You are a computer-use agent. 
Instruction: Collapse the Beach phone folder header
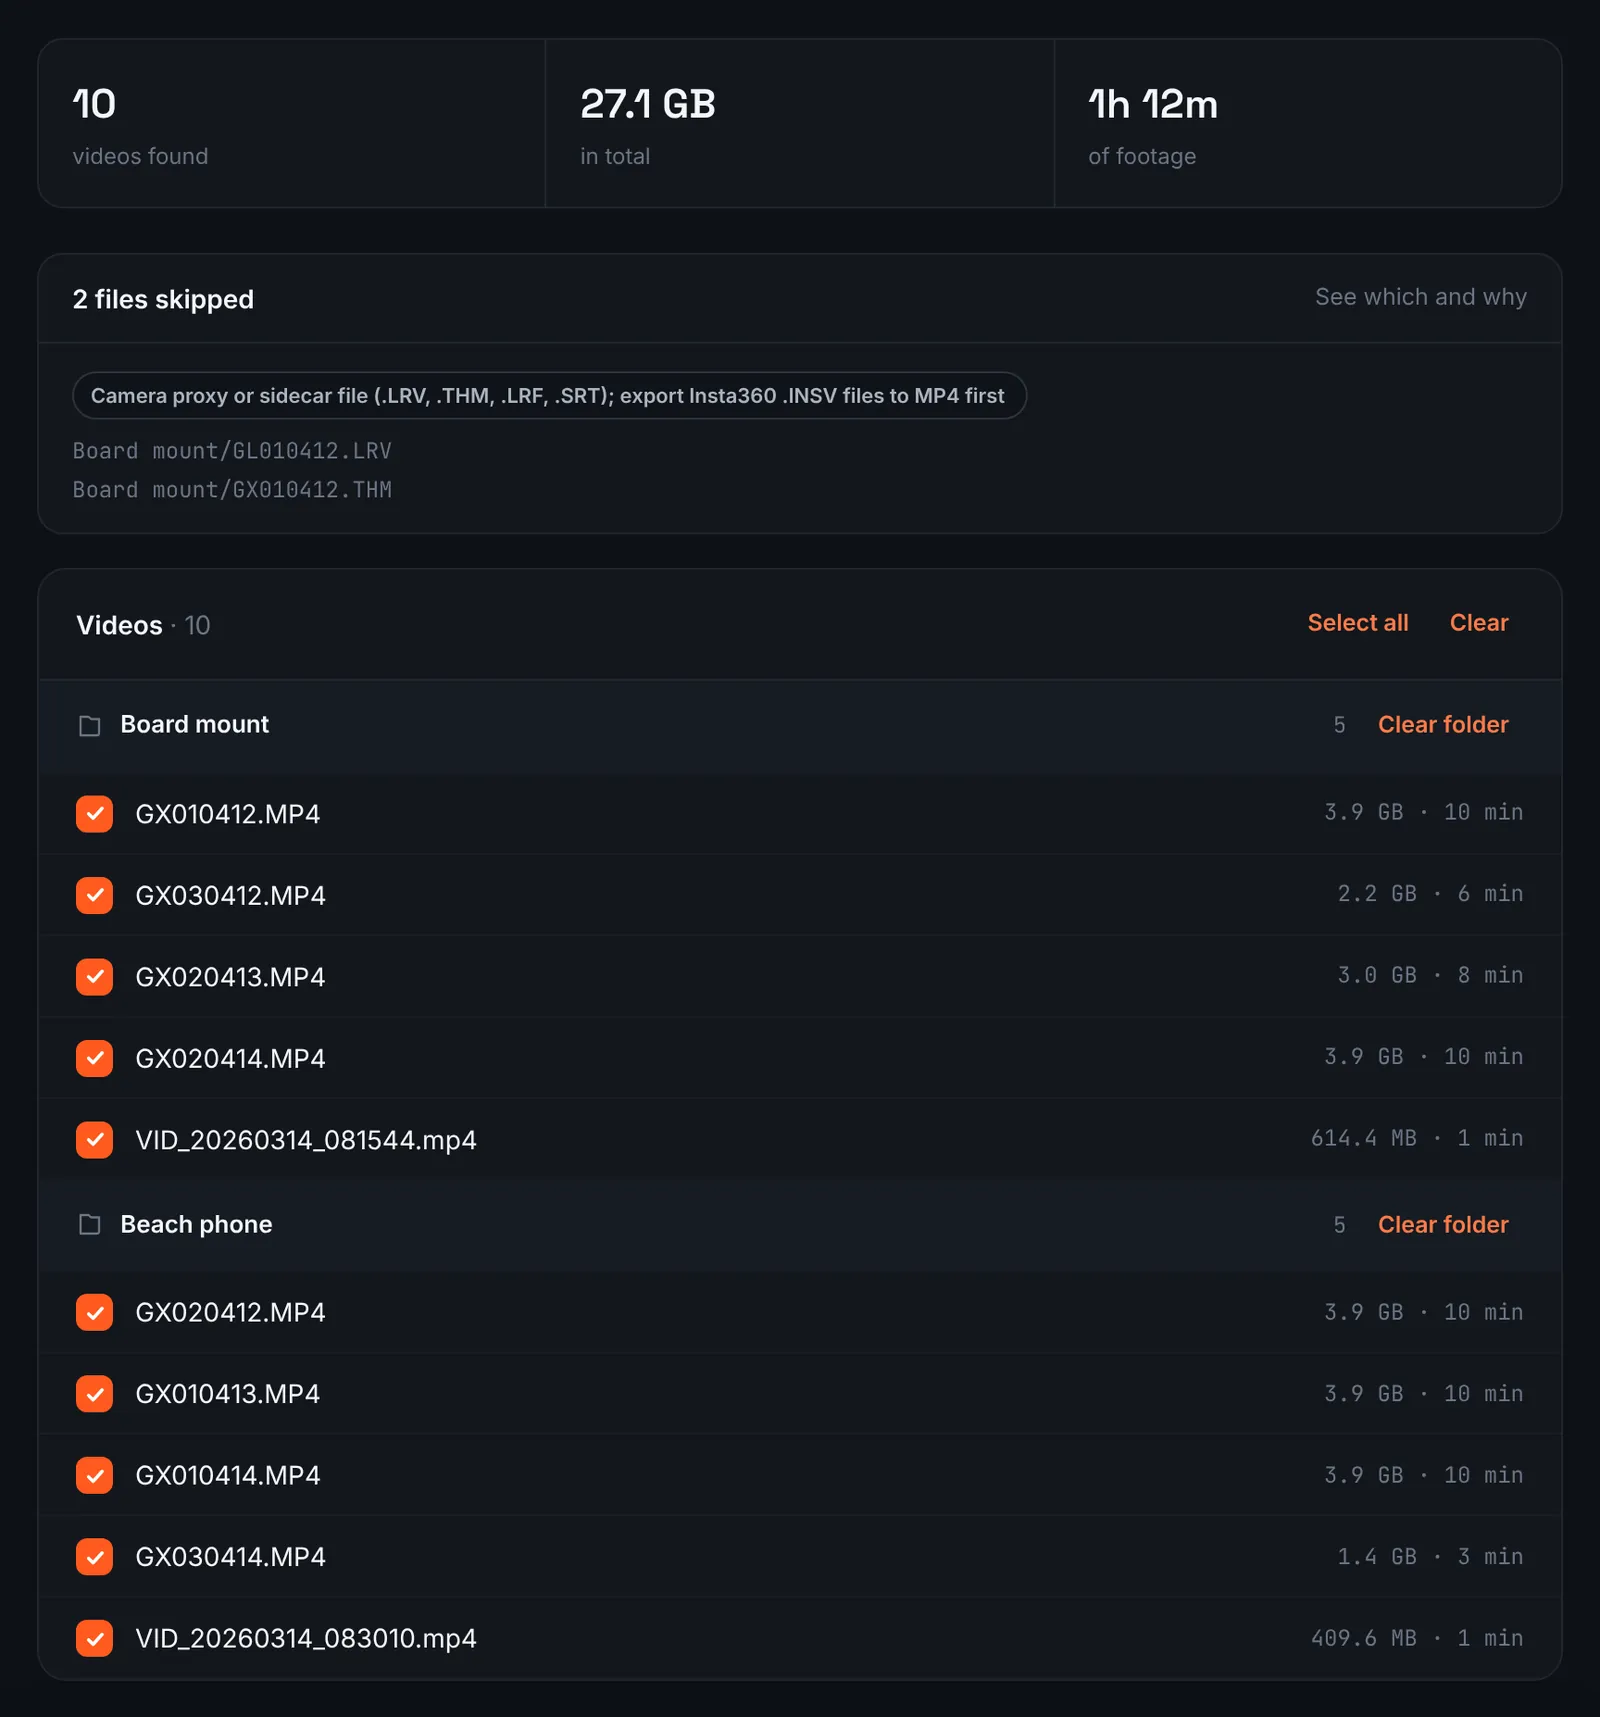[x=800, y=1224]
